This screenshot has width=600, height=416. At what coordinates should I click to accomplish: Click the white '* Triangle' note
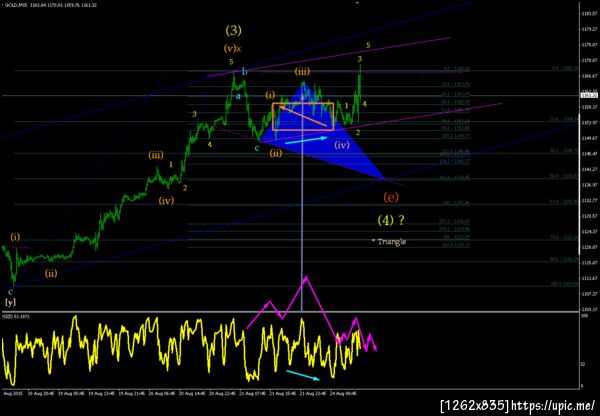click(388, 241)
